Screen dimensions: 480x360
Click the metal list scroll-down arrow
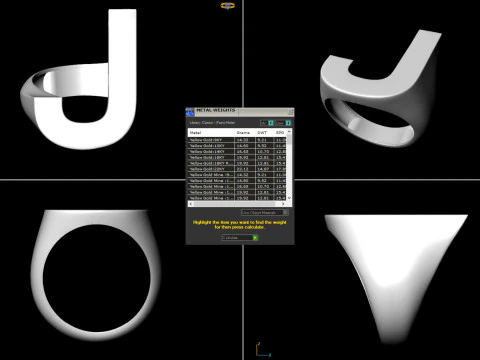pyautogui.click(x=289, y=198)
